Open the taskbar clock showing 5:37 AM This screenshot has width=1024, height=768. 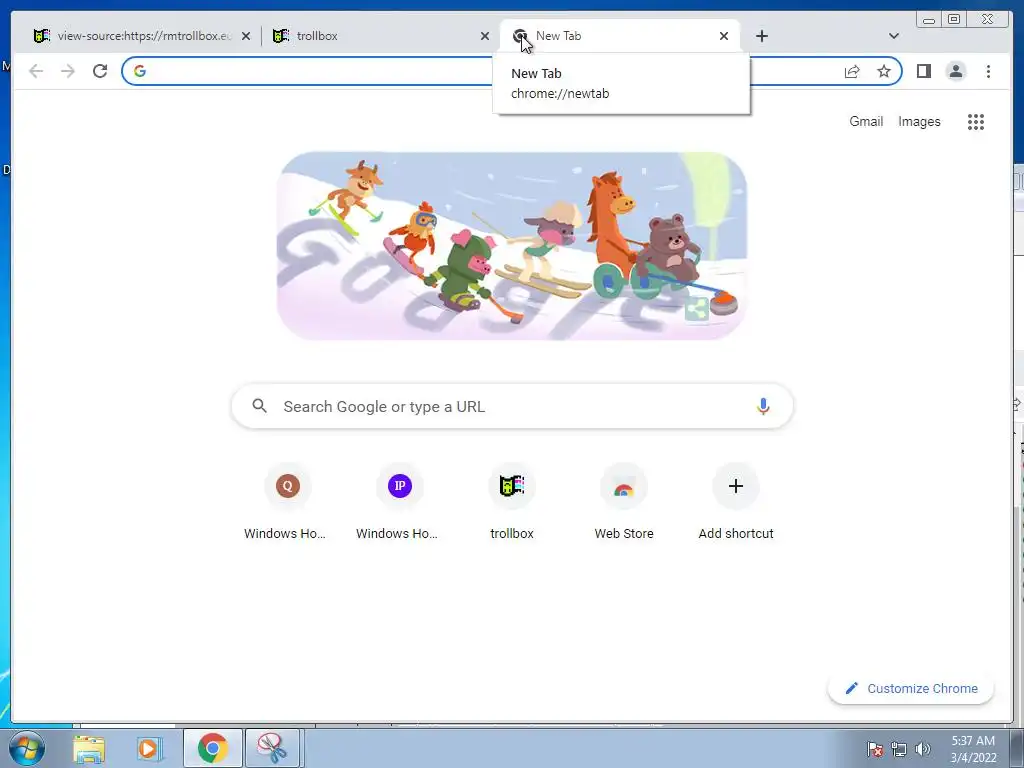(973, 749)
